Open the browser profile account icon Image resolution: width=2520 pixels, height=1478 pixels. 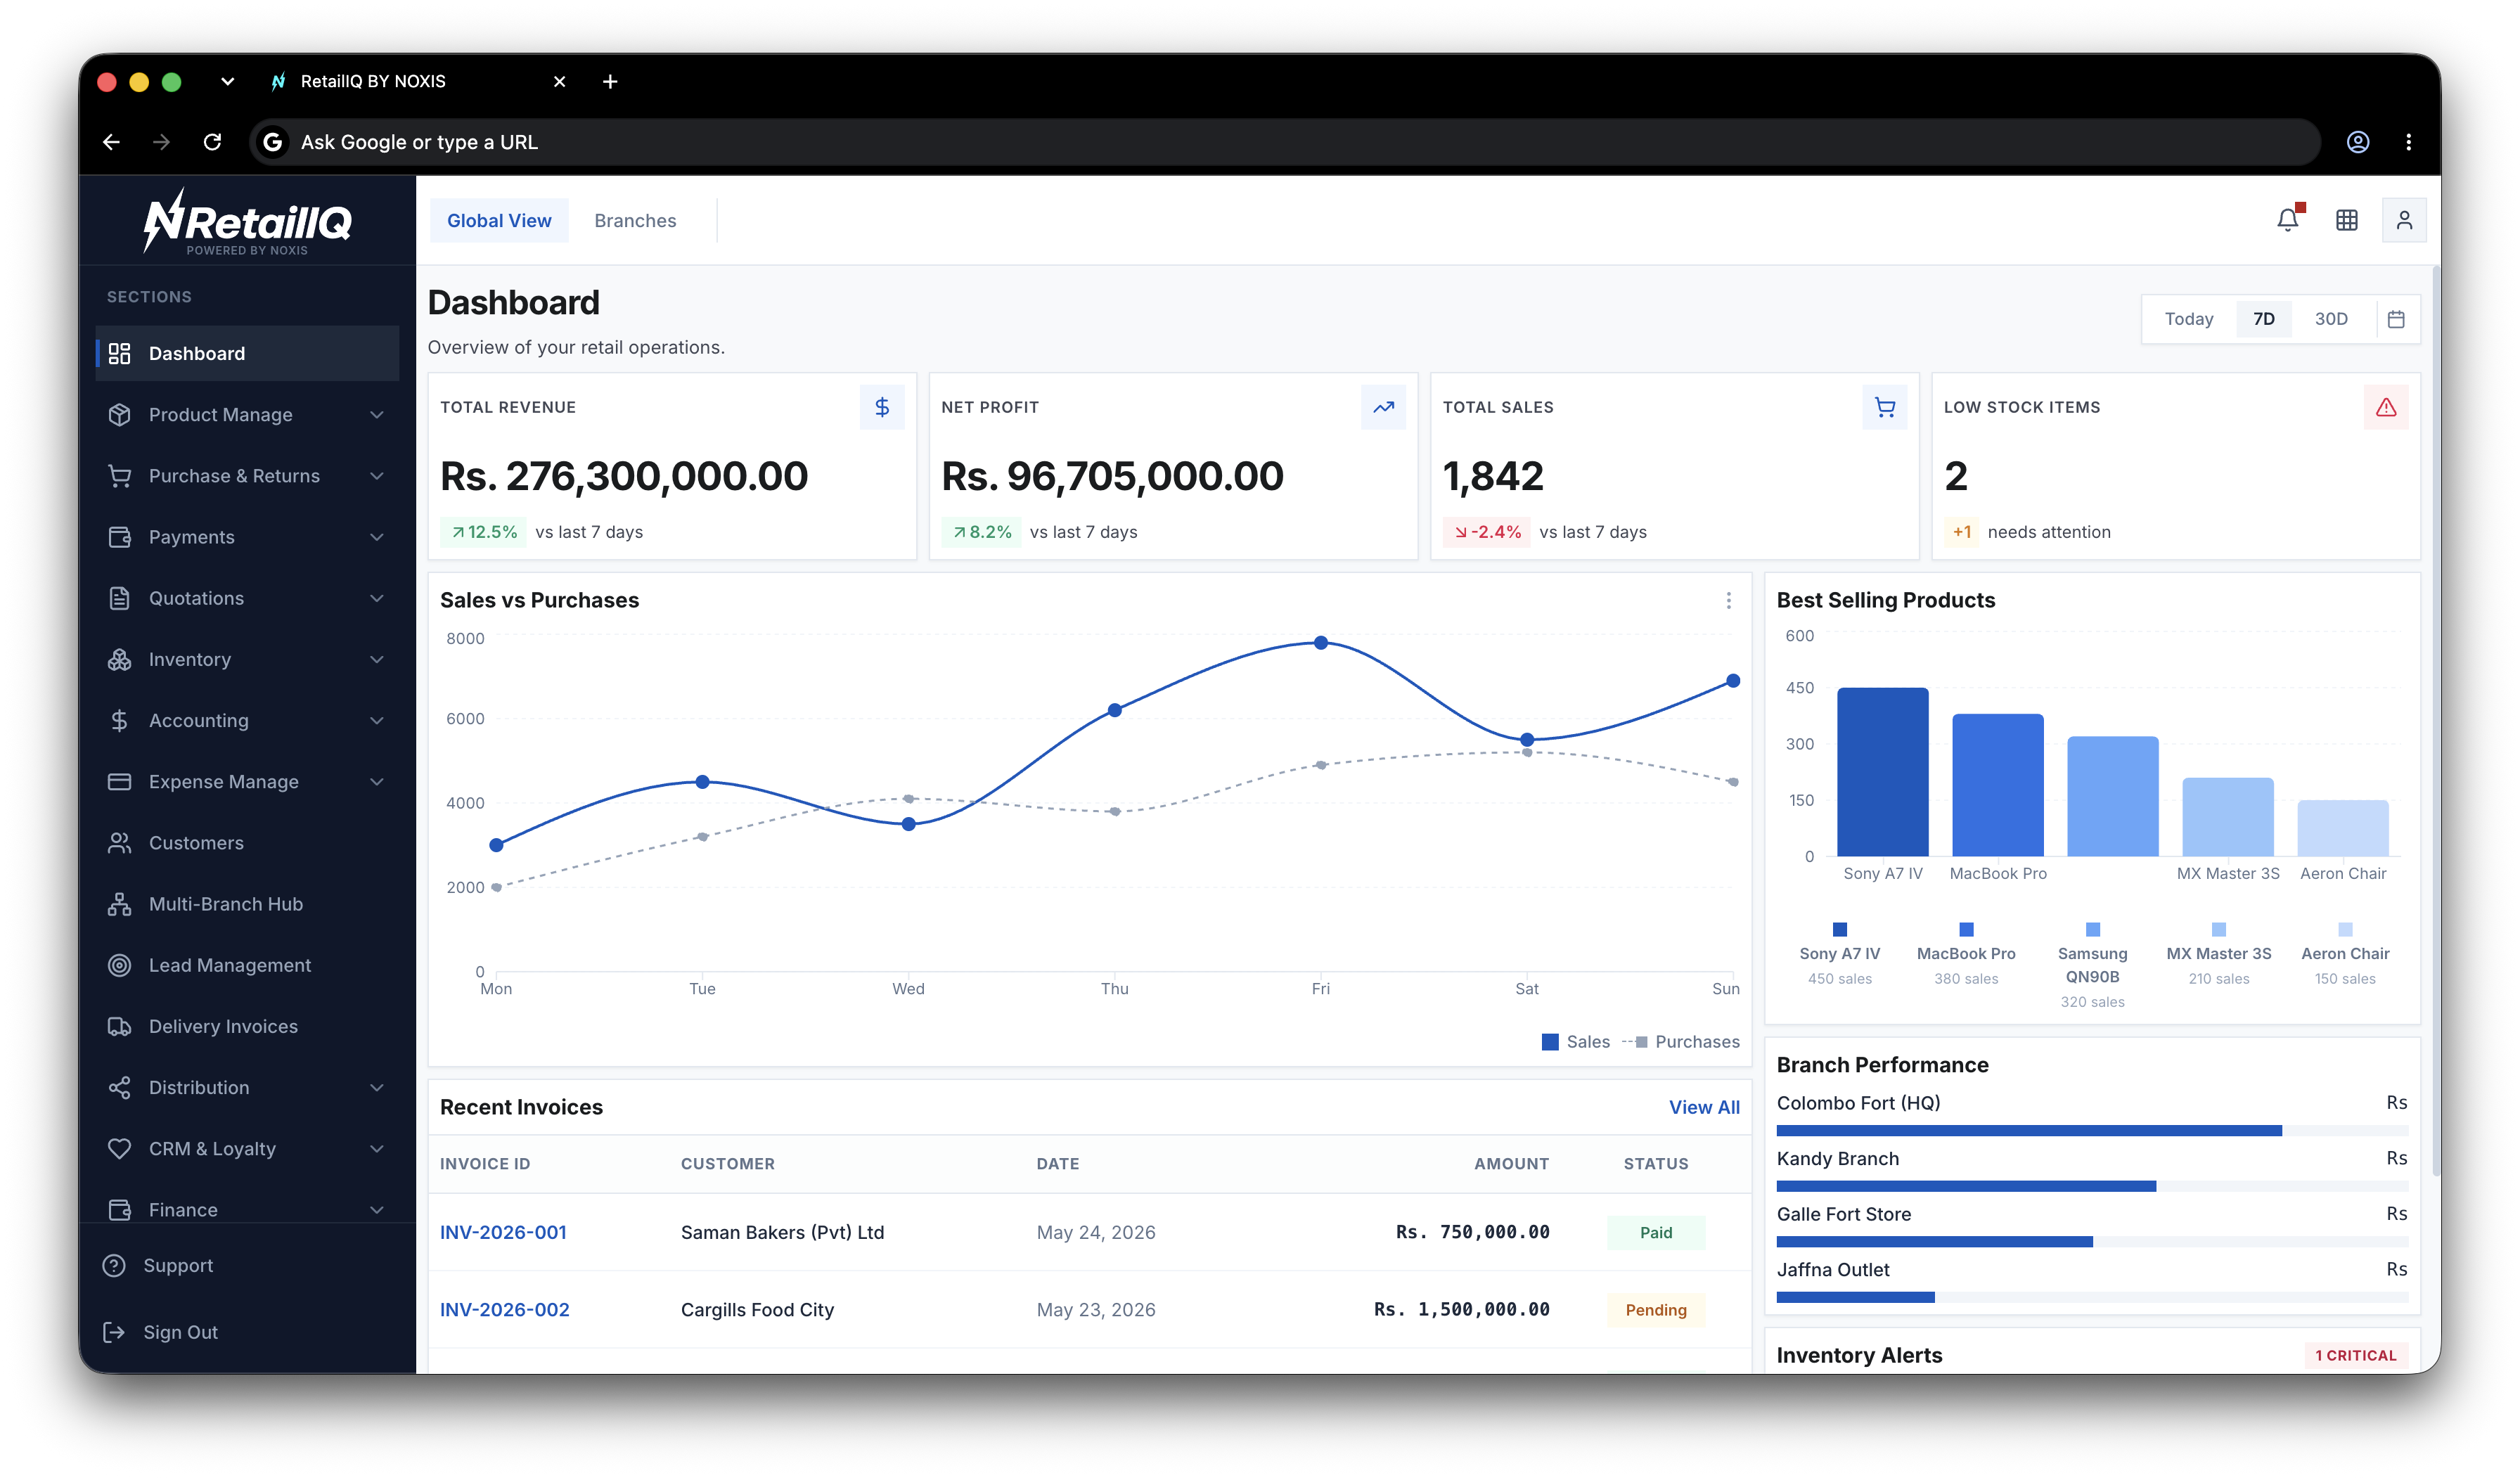[x=2358, y=142]
